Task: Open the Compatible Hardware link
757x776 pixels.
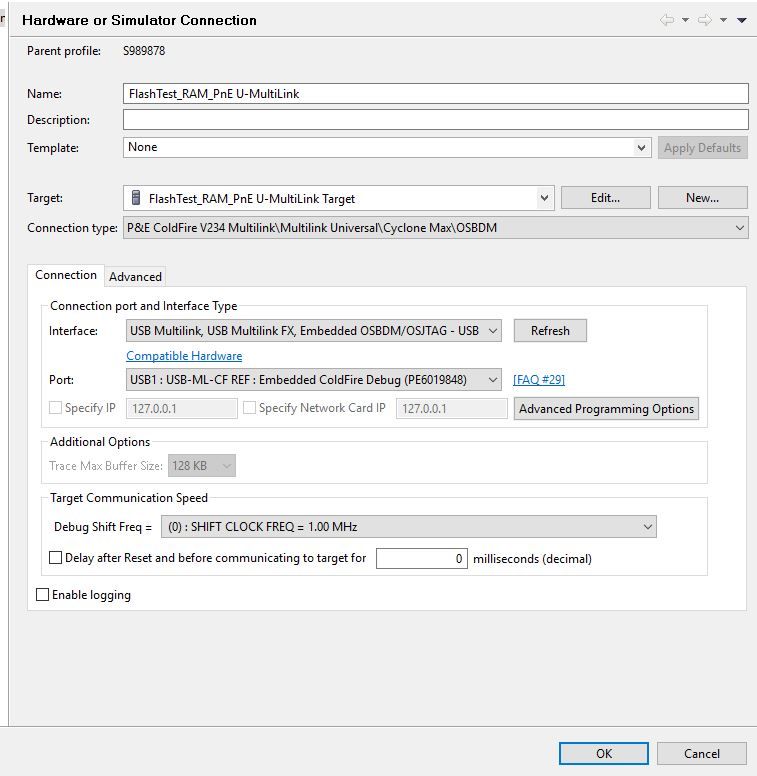Action: [184, 356]
